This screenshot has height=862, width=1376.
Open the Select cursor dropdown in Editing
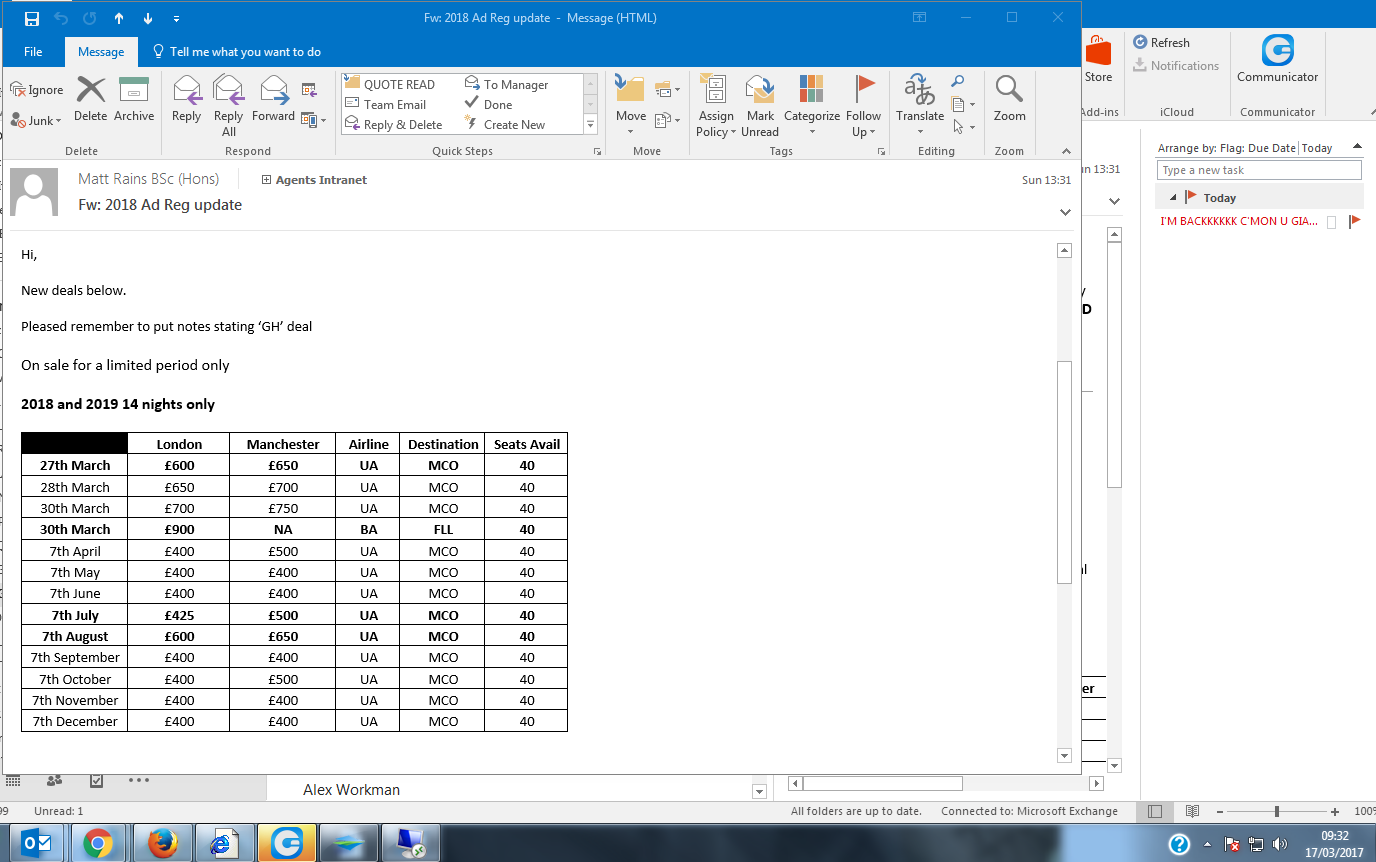coord(963,127)
